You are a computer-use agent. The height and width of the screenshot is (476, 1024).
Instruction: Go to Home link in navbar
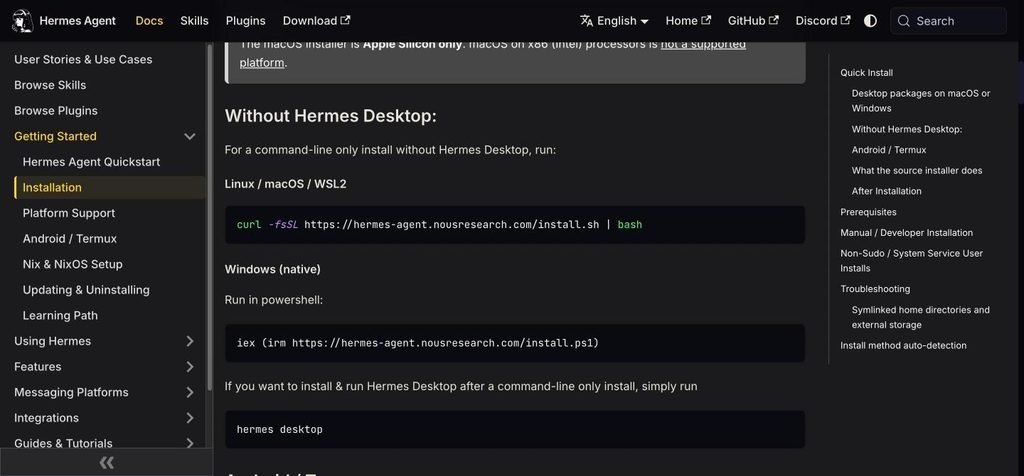point(688,21)
